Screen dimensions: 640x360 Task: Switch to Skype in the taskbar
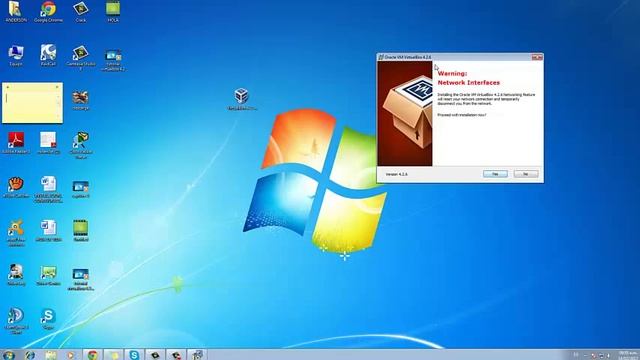(134, 355)
